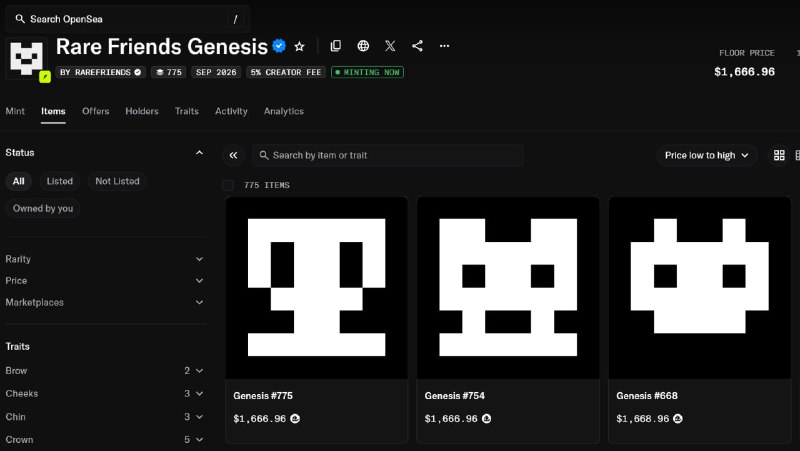Open the collection website globe icon
This screenshot has height=451, width=800.
[363, 46]
